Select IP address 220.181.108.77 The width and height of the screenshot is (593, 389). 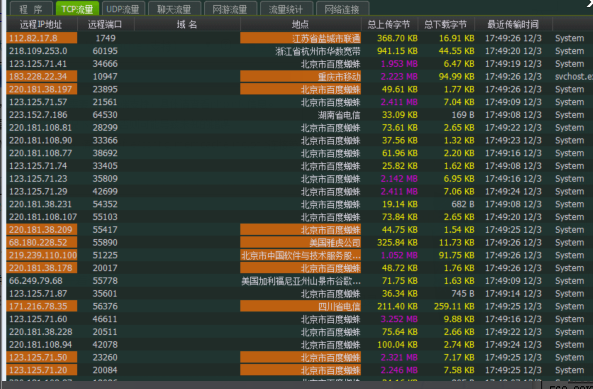tap(40, 153)
